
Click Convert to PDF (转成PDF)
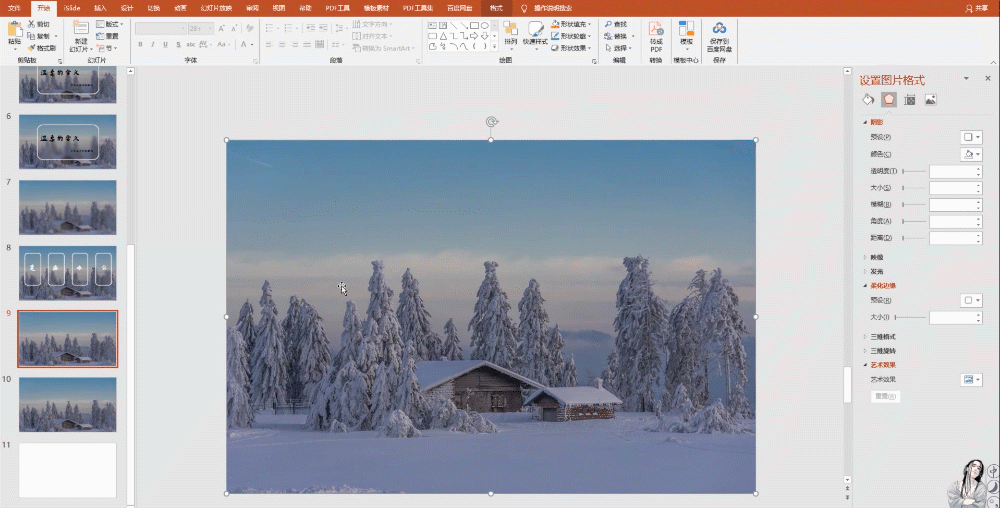coord(656,36)
